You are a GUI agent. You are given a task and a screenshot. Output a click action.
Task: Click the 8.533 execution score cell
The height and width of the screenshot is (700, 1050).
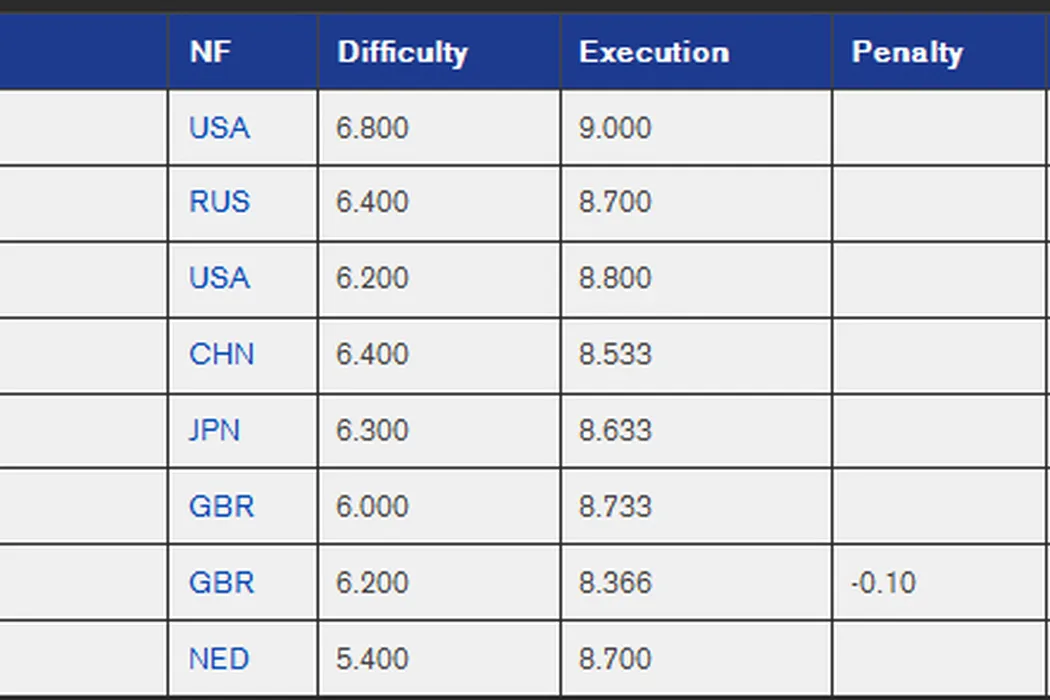tap(615, 354)
